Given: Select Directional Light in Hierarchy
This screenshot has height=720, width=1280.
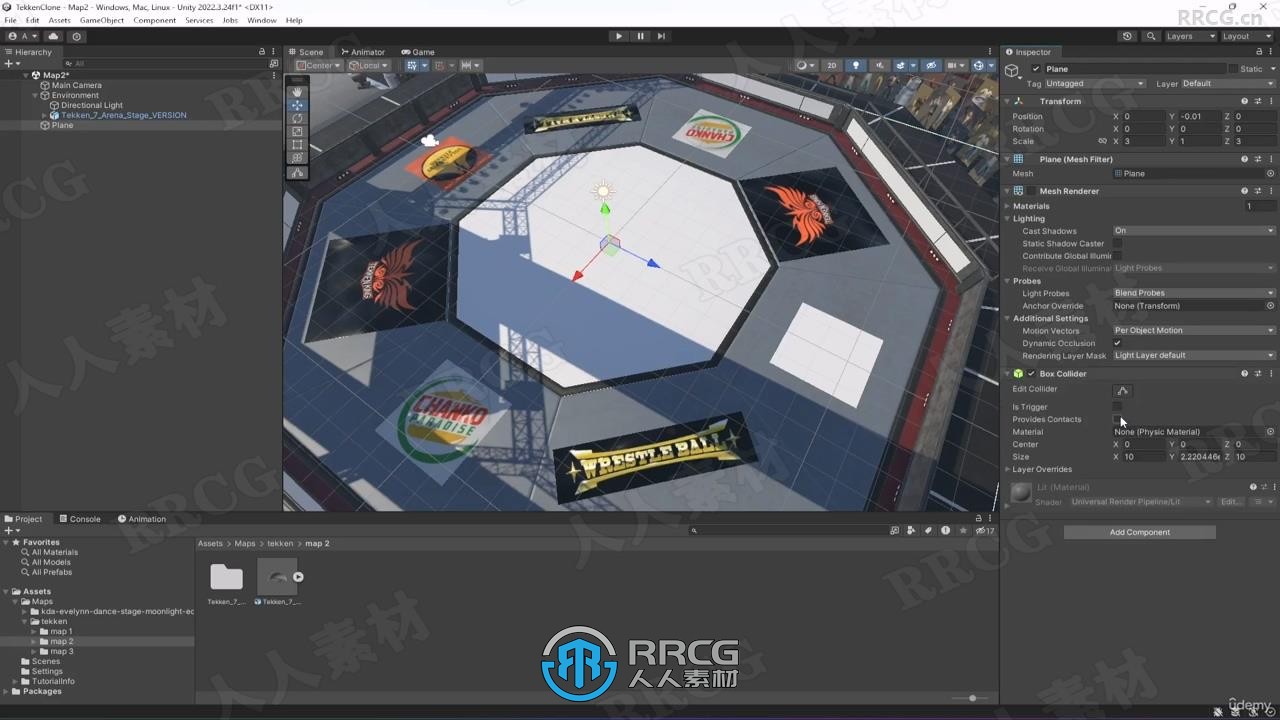Looking at the screenshot, I should [92, 105].
